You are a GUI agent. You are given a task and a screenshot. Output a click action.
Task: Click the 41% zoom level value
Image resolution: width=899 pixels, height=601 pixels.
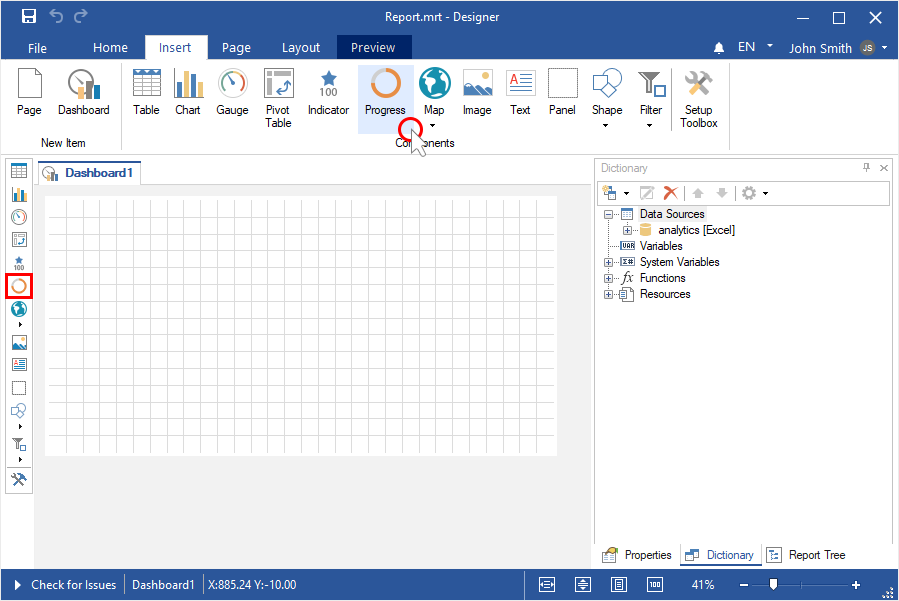702,585
